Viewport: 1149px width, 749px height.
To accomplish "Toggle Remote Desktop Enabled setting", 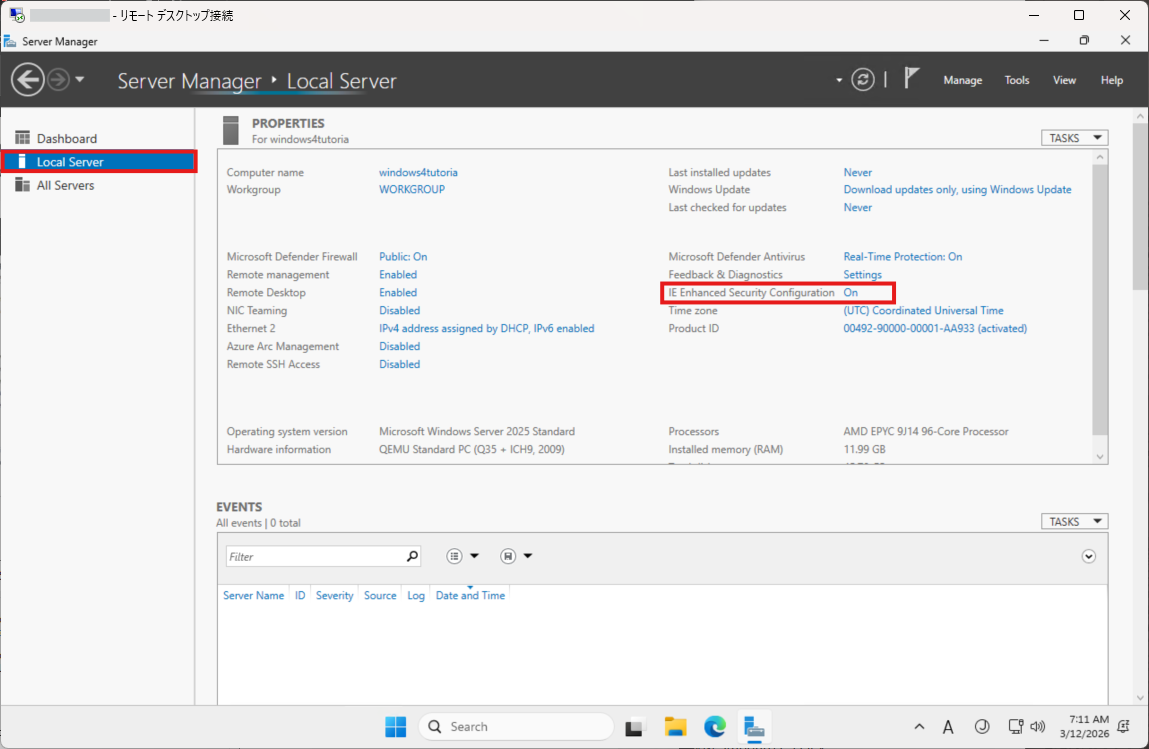I will tap(398, 292).
